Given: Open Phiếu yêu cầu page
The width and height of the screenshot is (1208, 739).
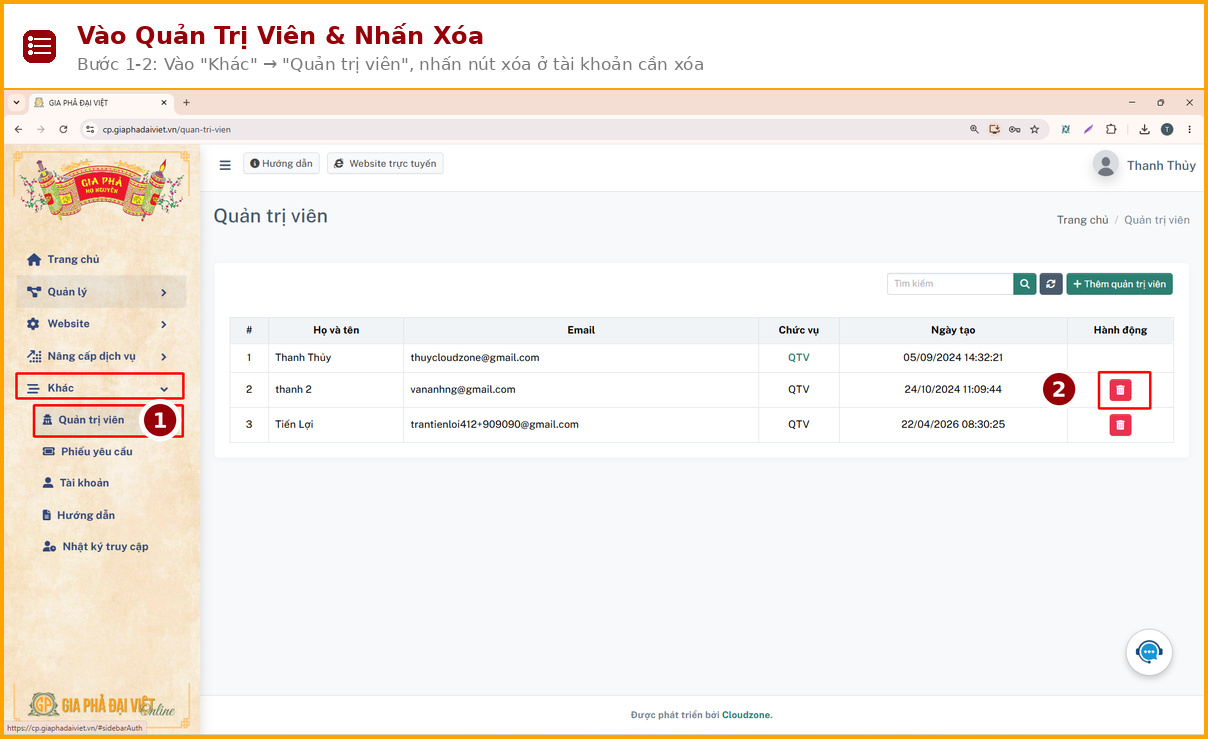Looking at the screenshot, I should 88,452.
